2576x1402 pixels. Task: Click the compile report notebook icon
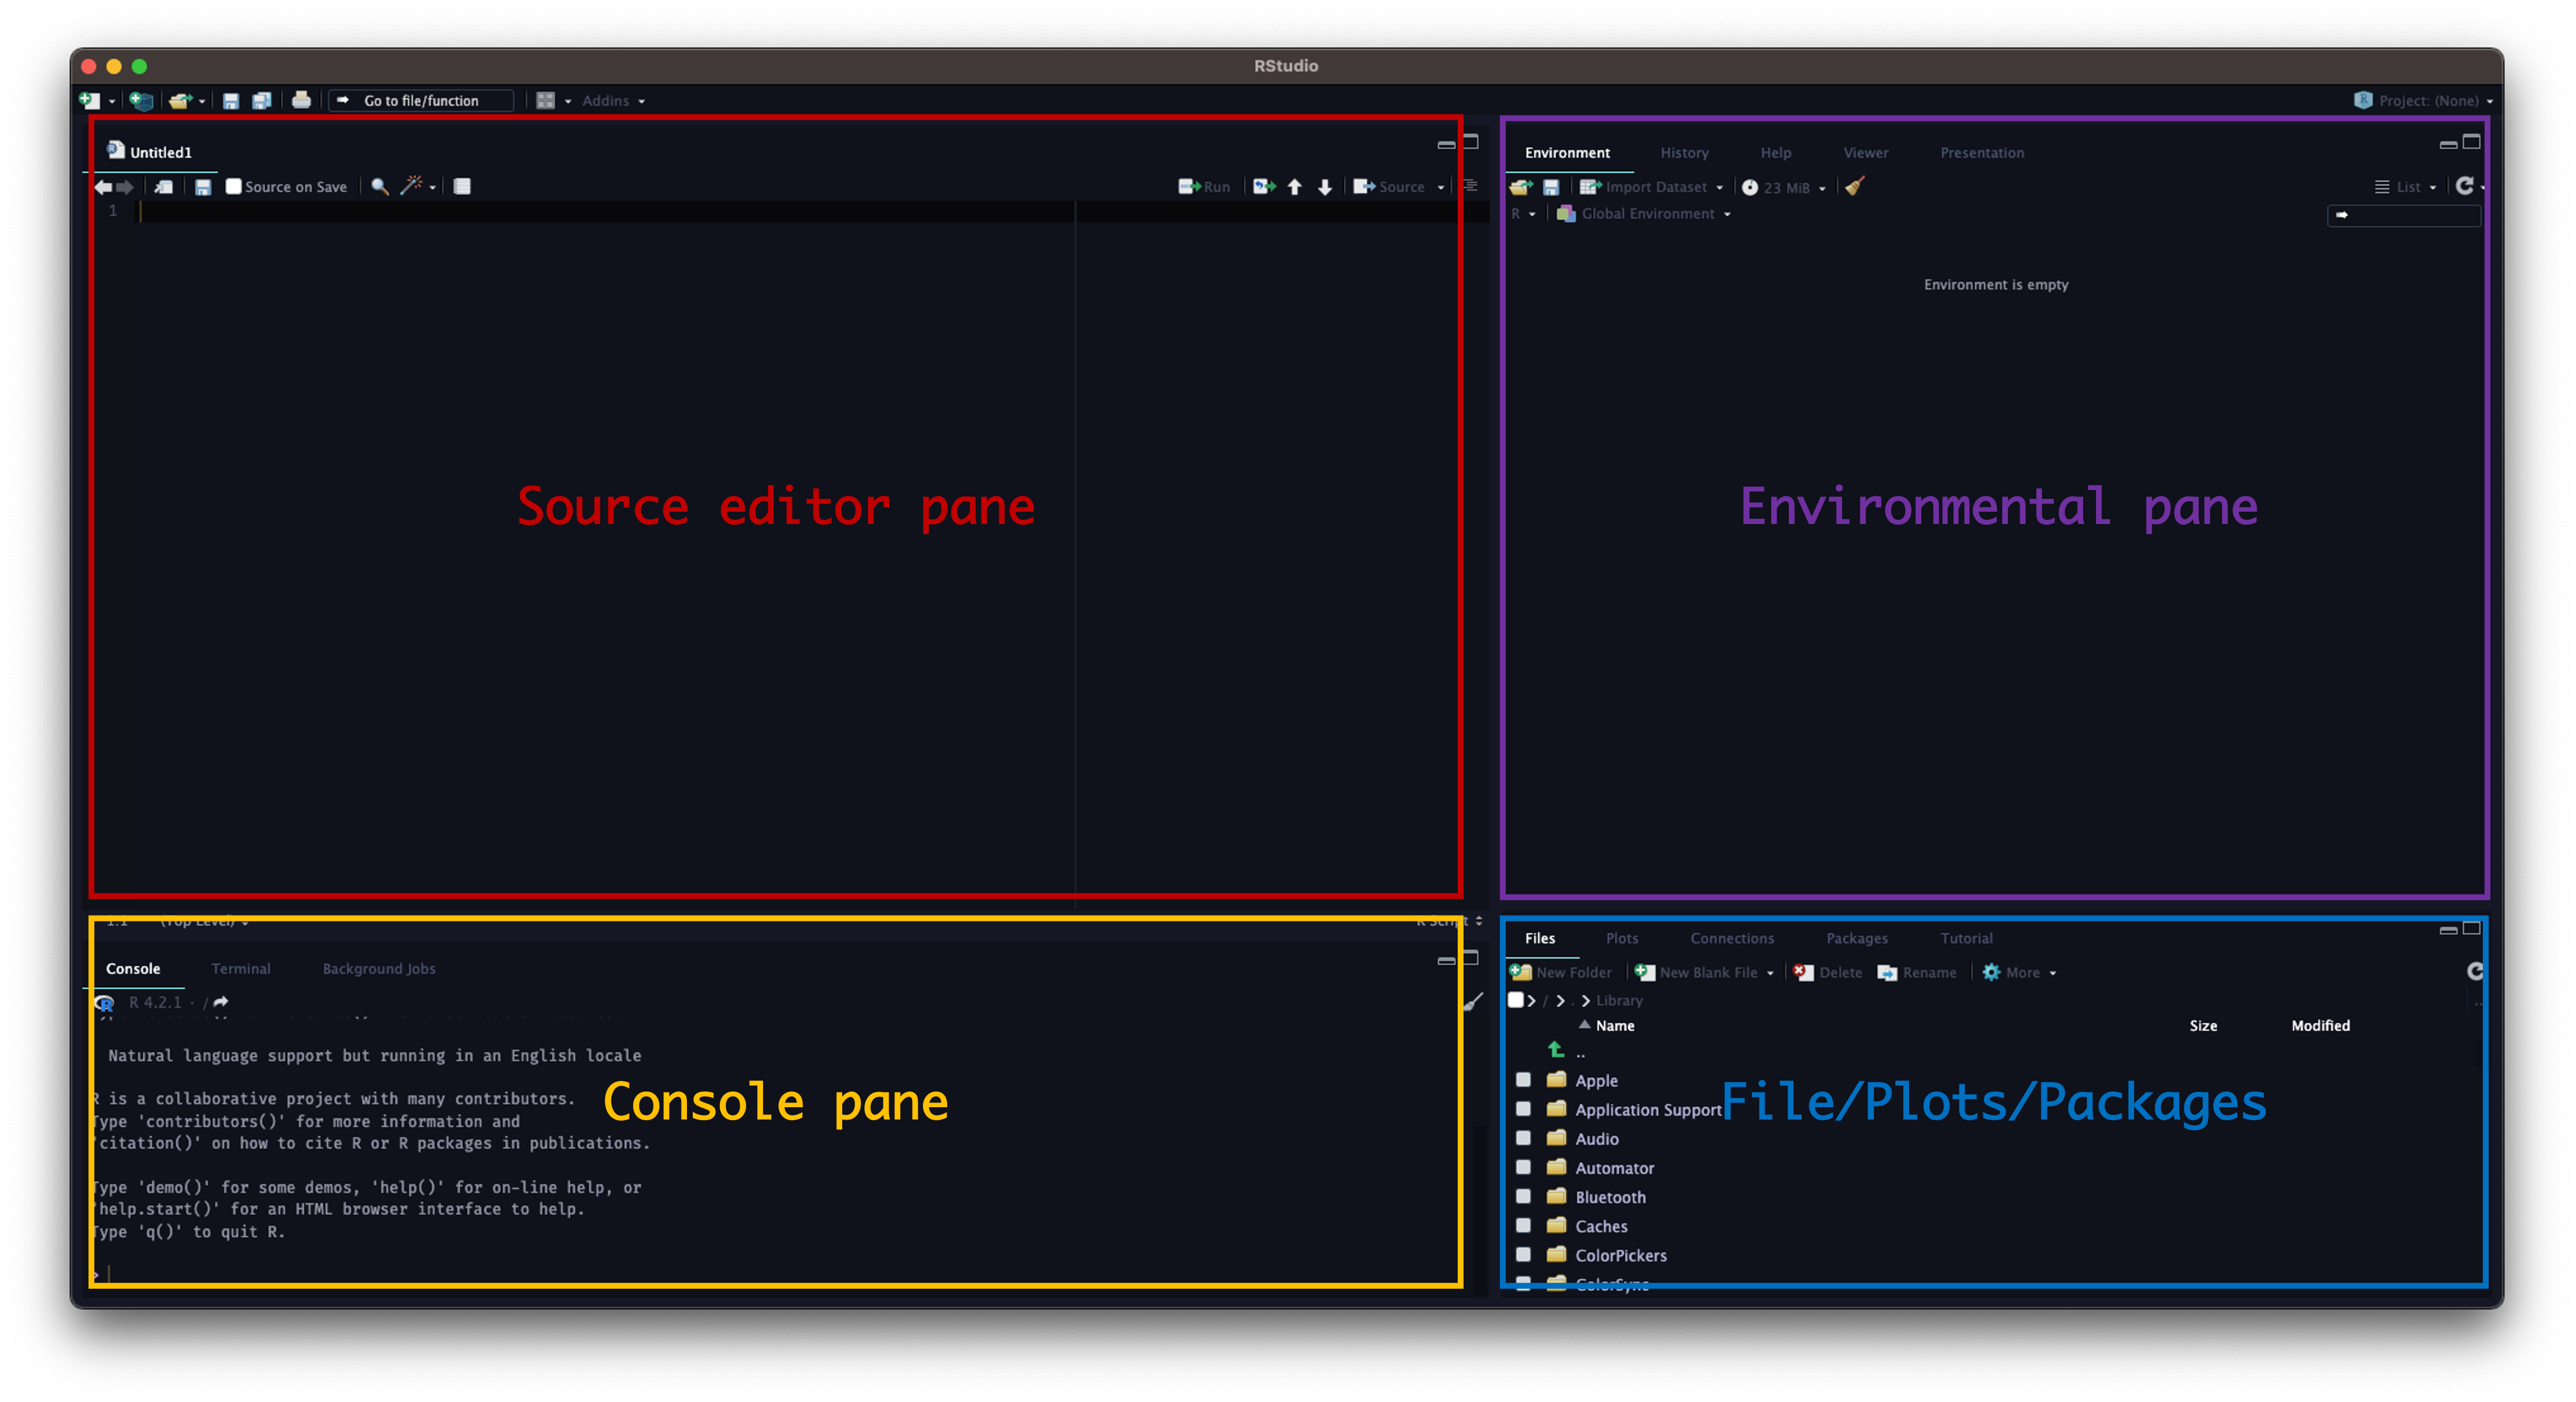(x=462, y=186)
